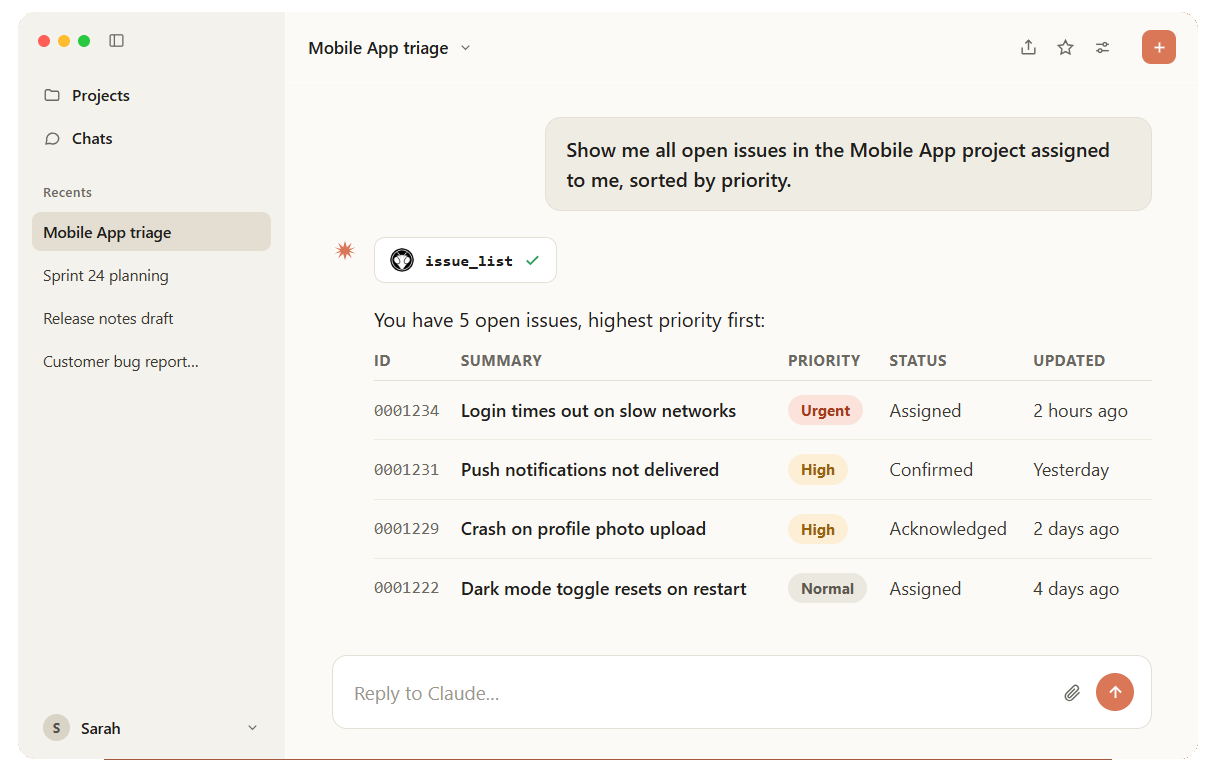Click the green maximize window button
Screen dimensions: 1217x774
point(84,41)
